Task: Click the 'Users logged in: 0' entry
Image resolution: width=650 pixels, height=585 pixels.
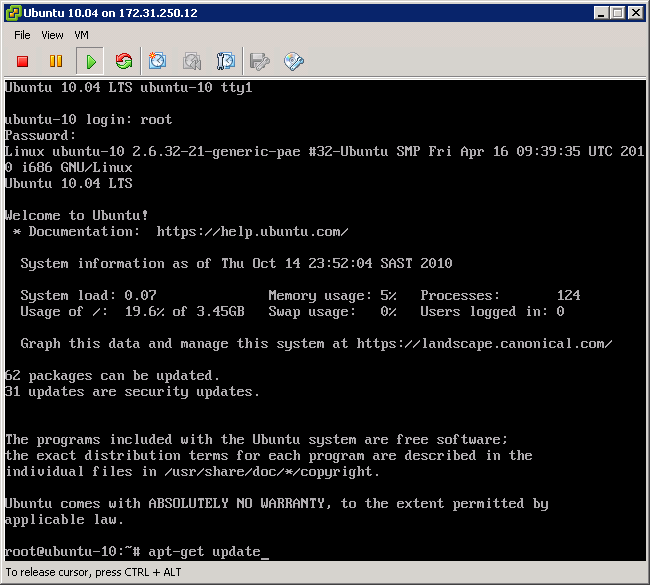Action: click(x=492, y=311)
